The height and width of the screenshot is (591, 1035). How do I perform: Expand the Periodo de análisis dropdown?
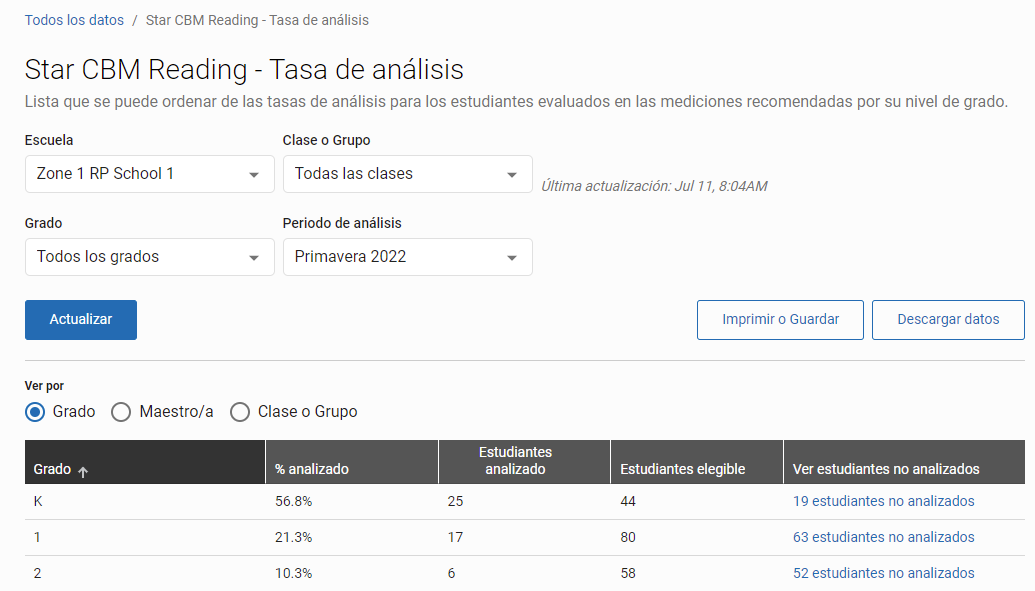tap(407, 257)
